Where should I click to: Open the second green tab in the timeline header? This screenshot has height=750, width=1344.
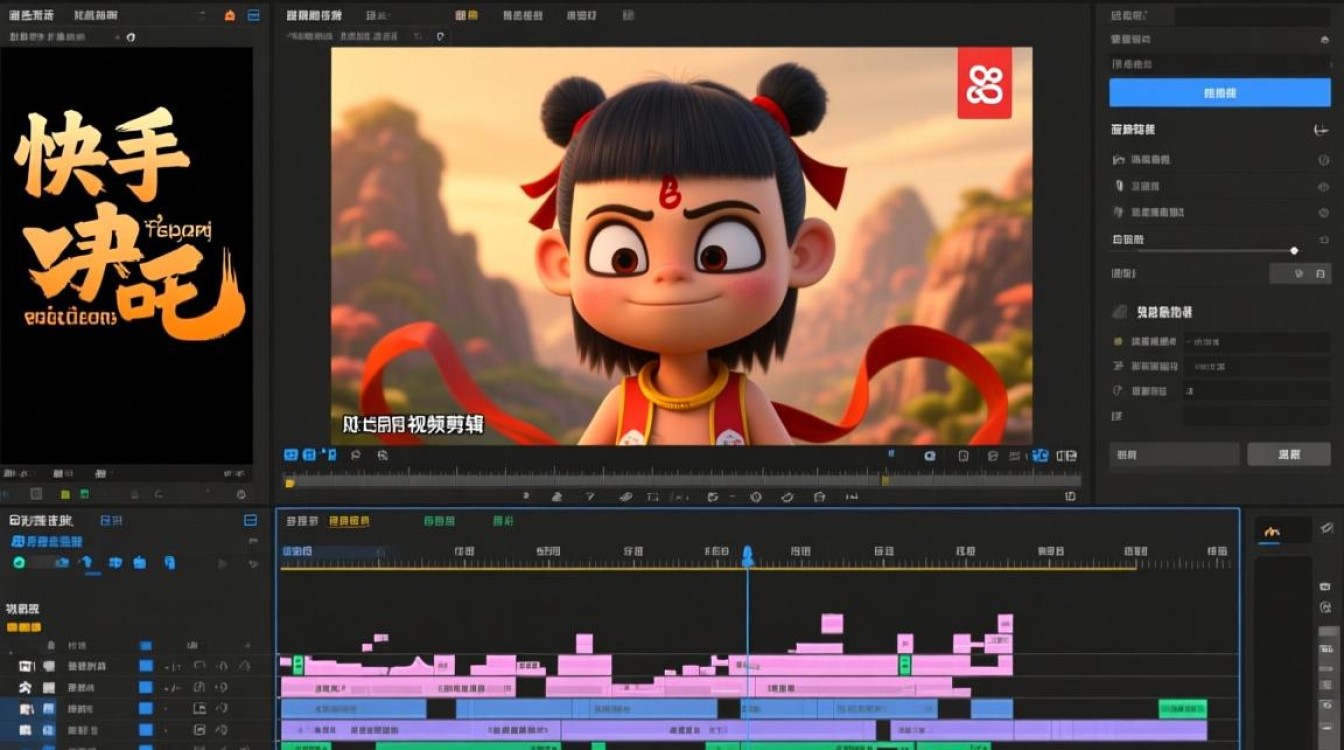[x=503, y=521]
